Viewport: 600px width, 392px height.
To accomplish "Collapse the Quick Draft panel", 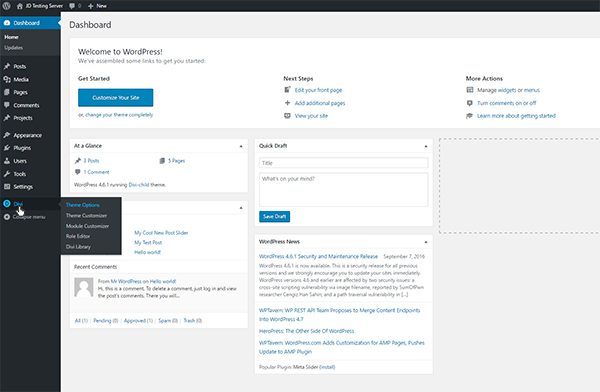I will [426, 146].
